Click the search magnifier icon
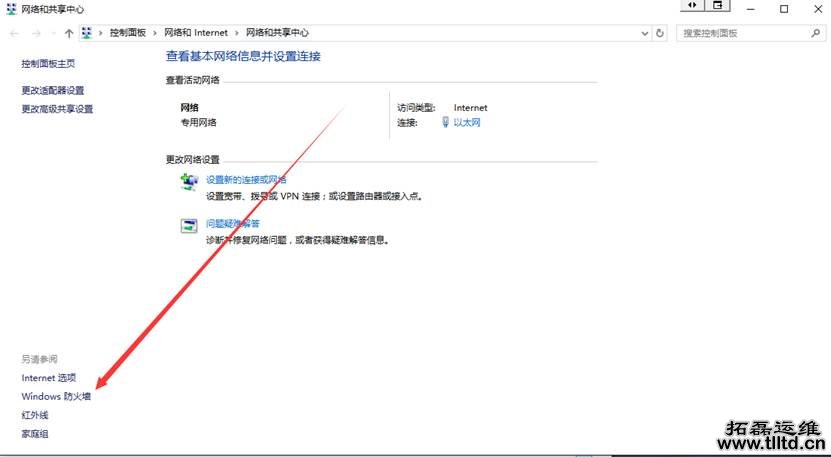 click(x=815, y=33)
